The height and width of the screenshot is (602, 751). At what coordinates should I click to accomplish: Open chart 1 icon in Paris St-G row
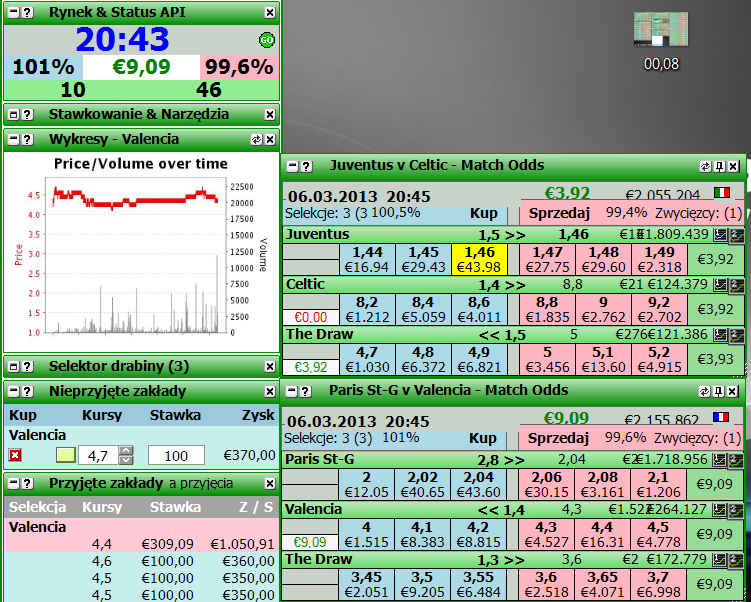pyautogui.click(x=719, y=460)
